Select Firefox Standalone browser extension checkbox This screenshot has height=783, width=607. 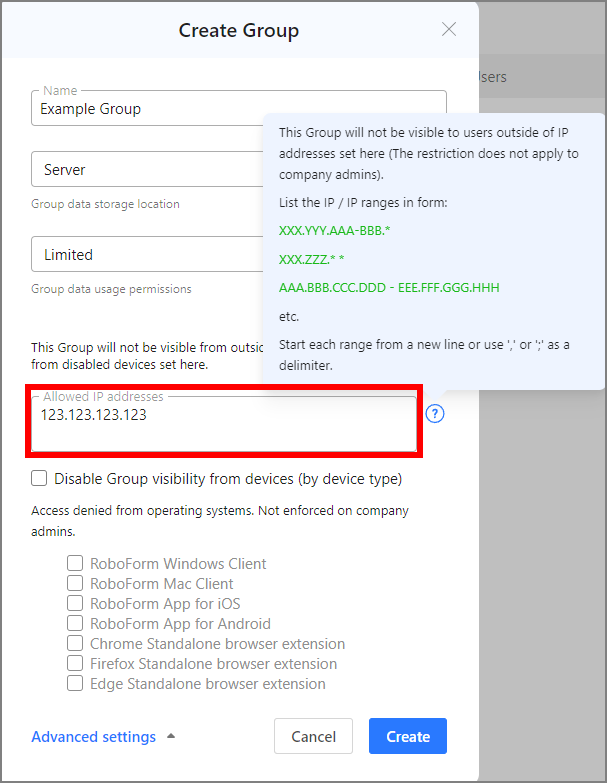coord(74,664)
